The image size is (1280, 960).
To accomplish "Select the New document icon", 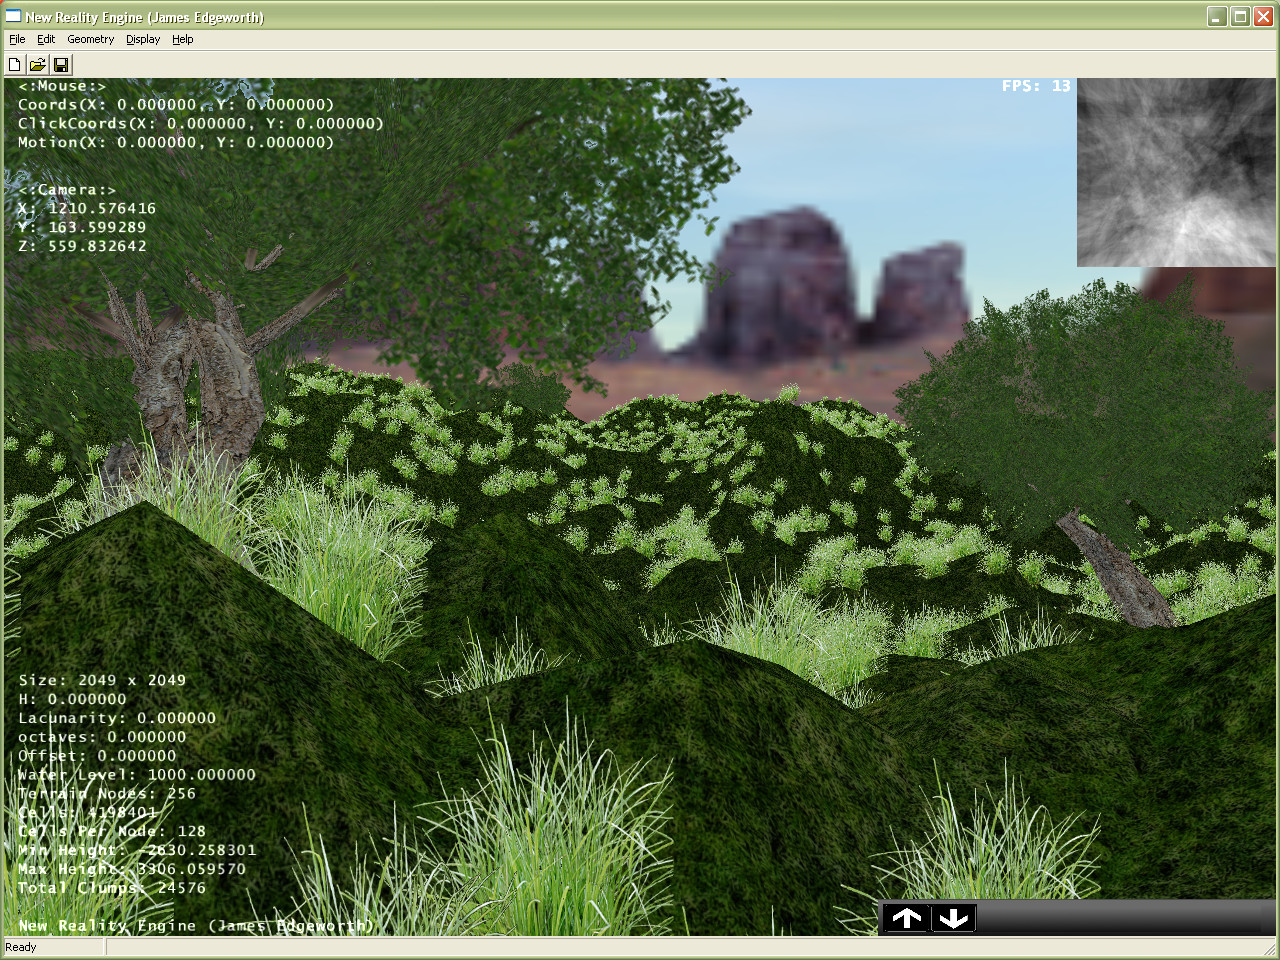I will (14, 63).
